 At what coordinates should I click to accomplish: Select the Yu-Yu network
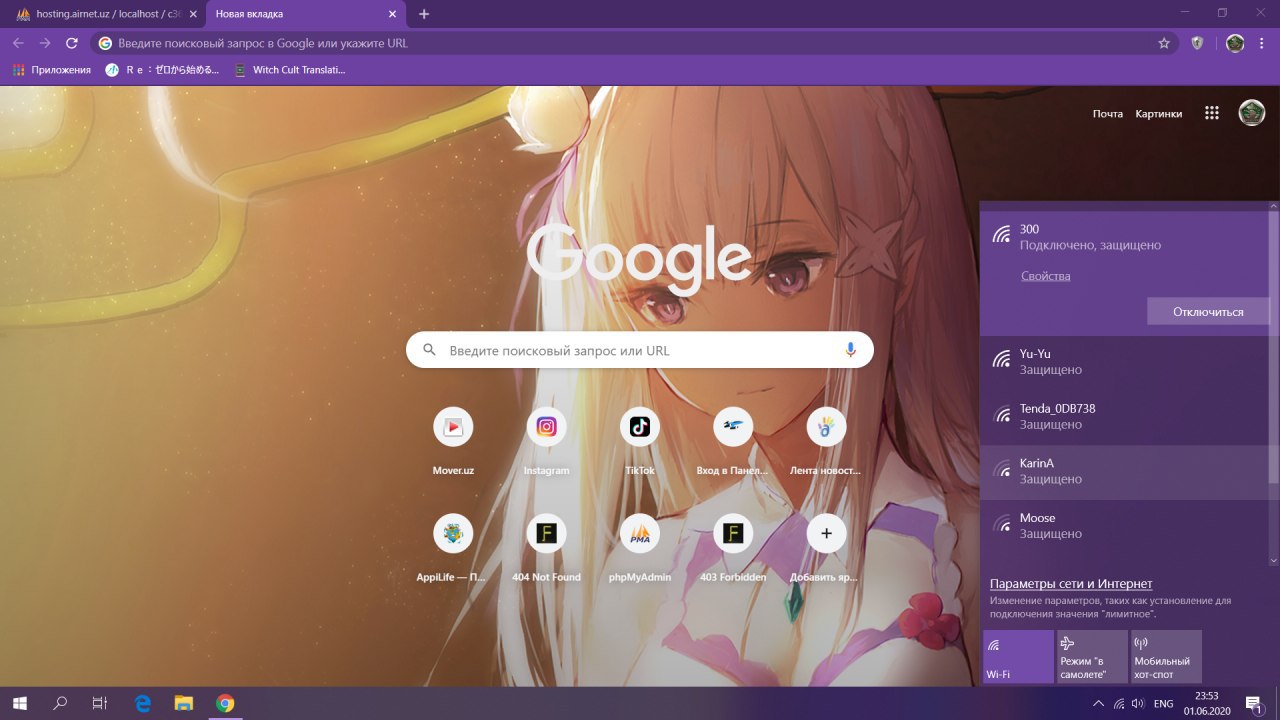(x=1125, y=362)
